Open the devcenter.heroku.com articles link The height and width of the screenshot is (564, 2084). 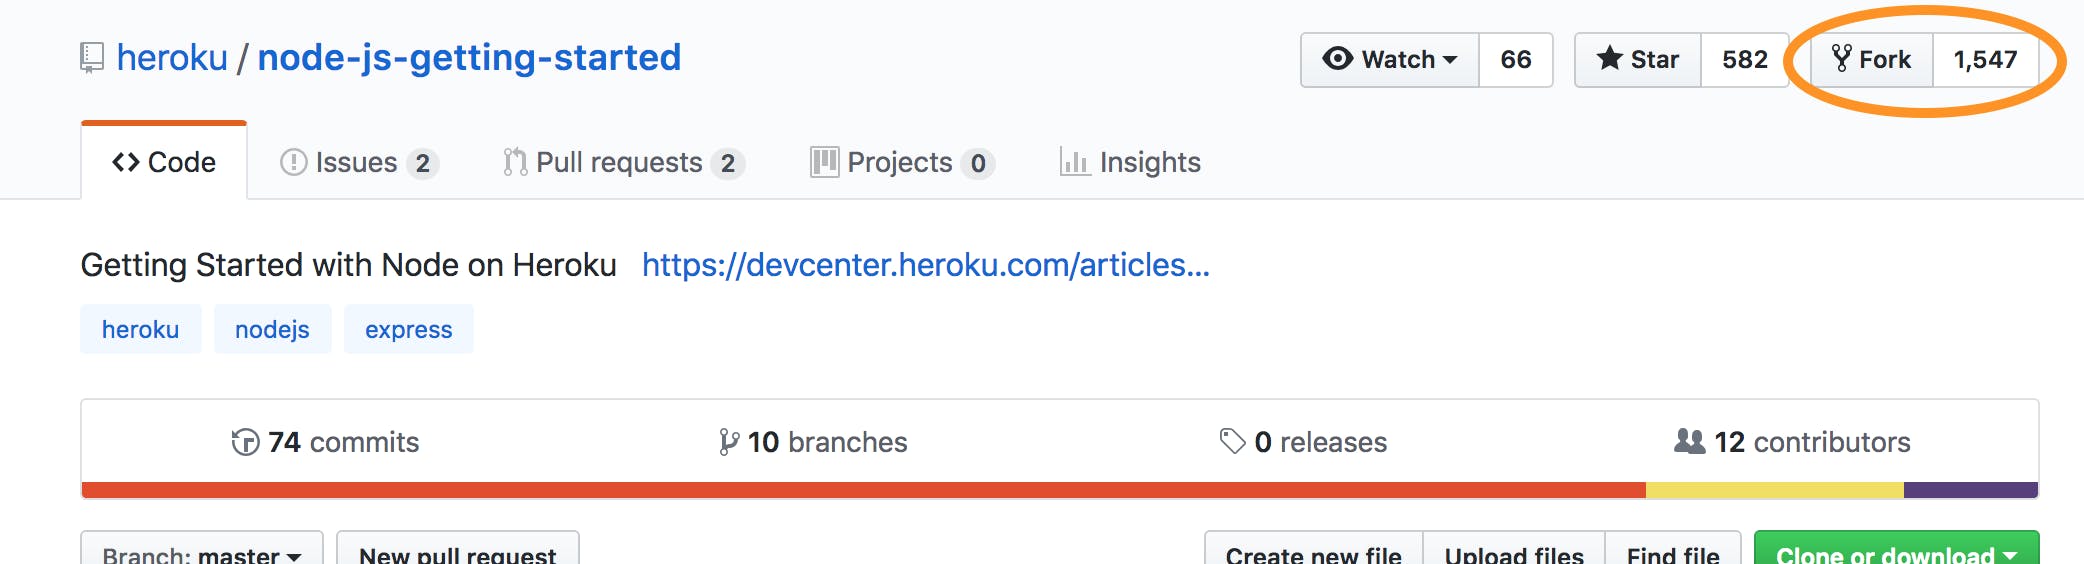tap(926, 265)
